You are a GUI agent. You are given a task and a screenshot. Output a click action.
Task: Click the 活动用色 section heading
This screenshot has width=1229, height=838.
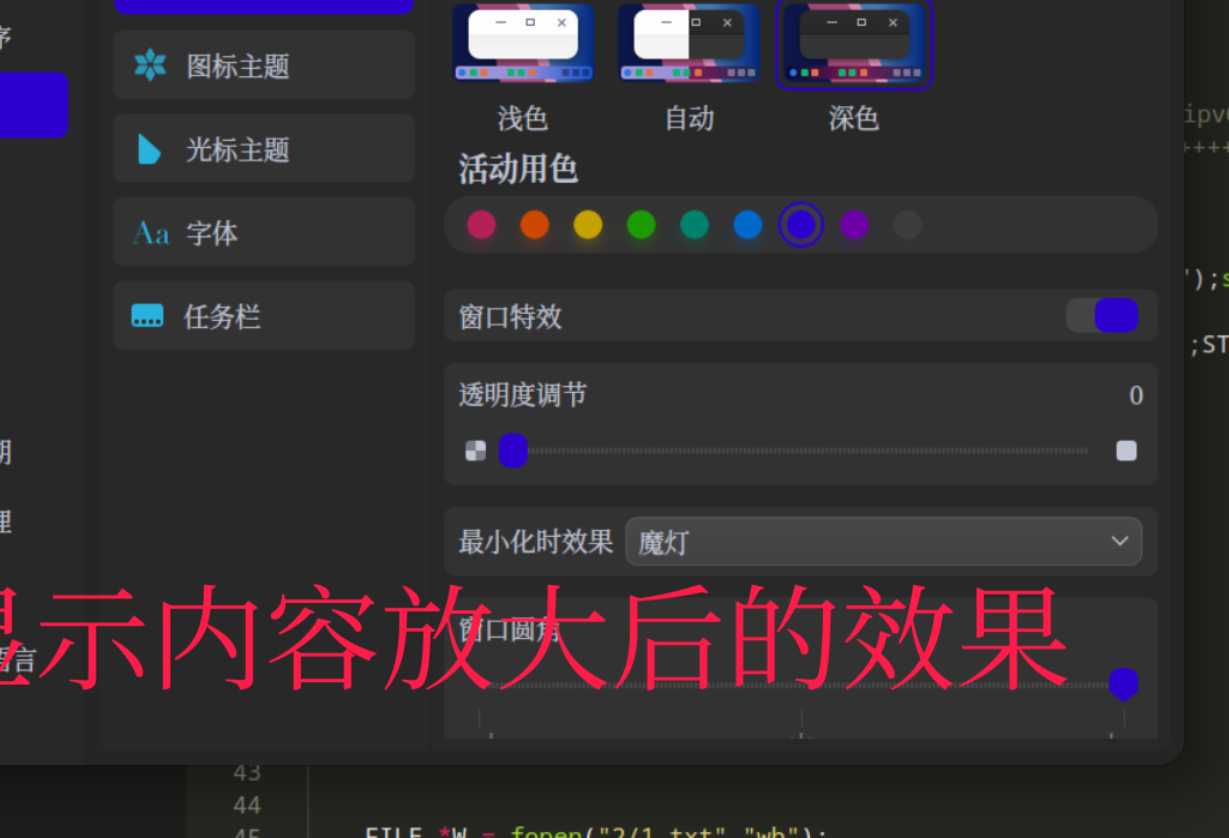[517, 170]
